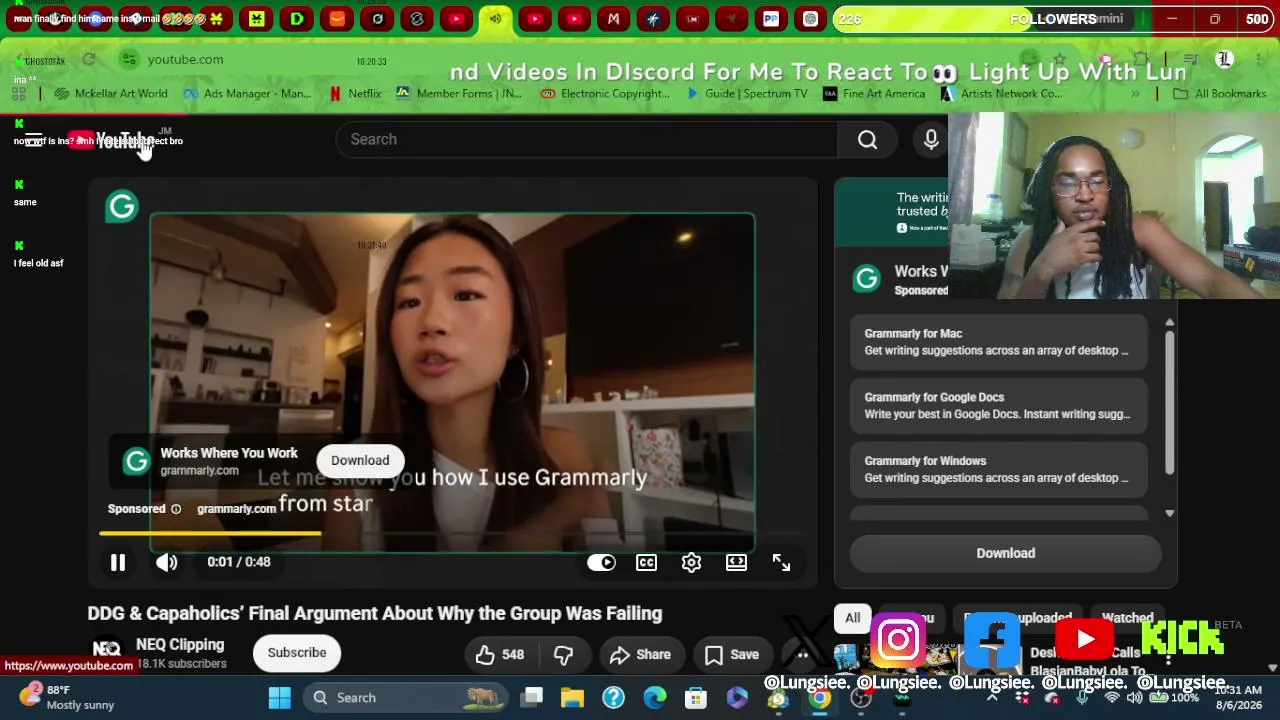Screen dimensions: 1280x720
Task: Select the Watched filter chip
Action: (1127, 618)
